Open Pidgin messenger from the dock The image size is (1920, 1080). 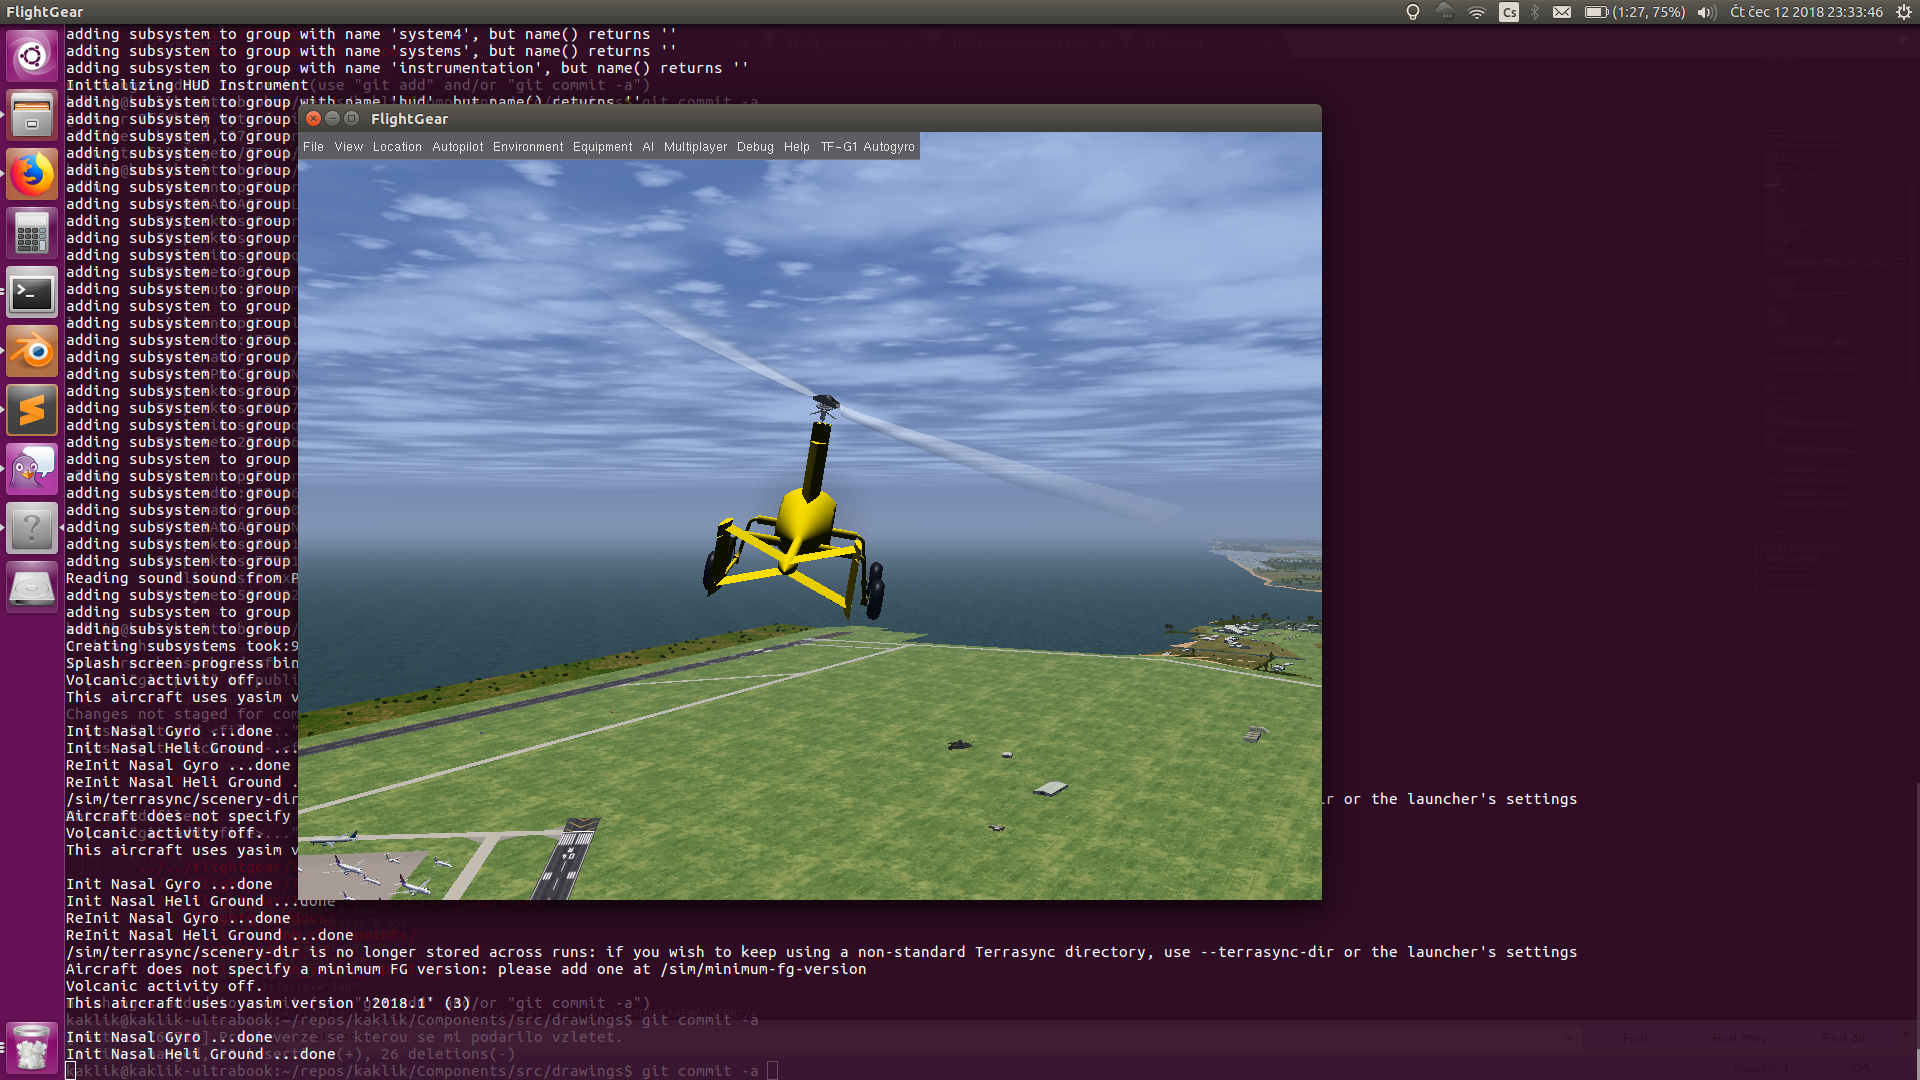coord(32,469)
